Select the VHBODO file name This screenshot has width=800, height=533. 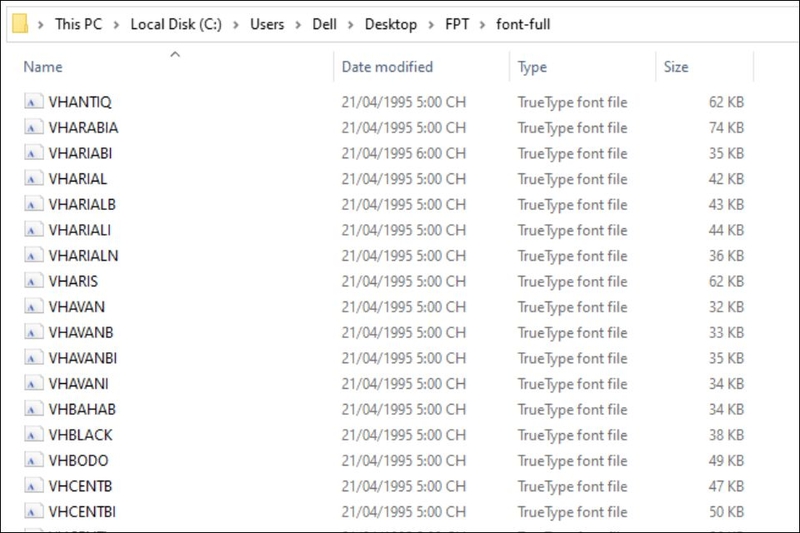pyautogui.click(x=79, y=461)
